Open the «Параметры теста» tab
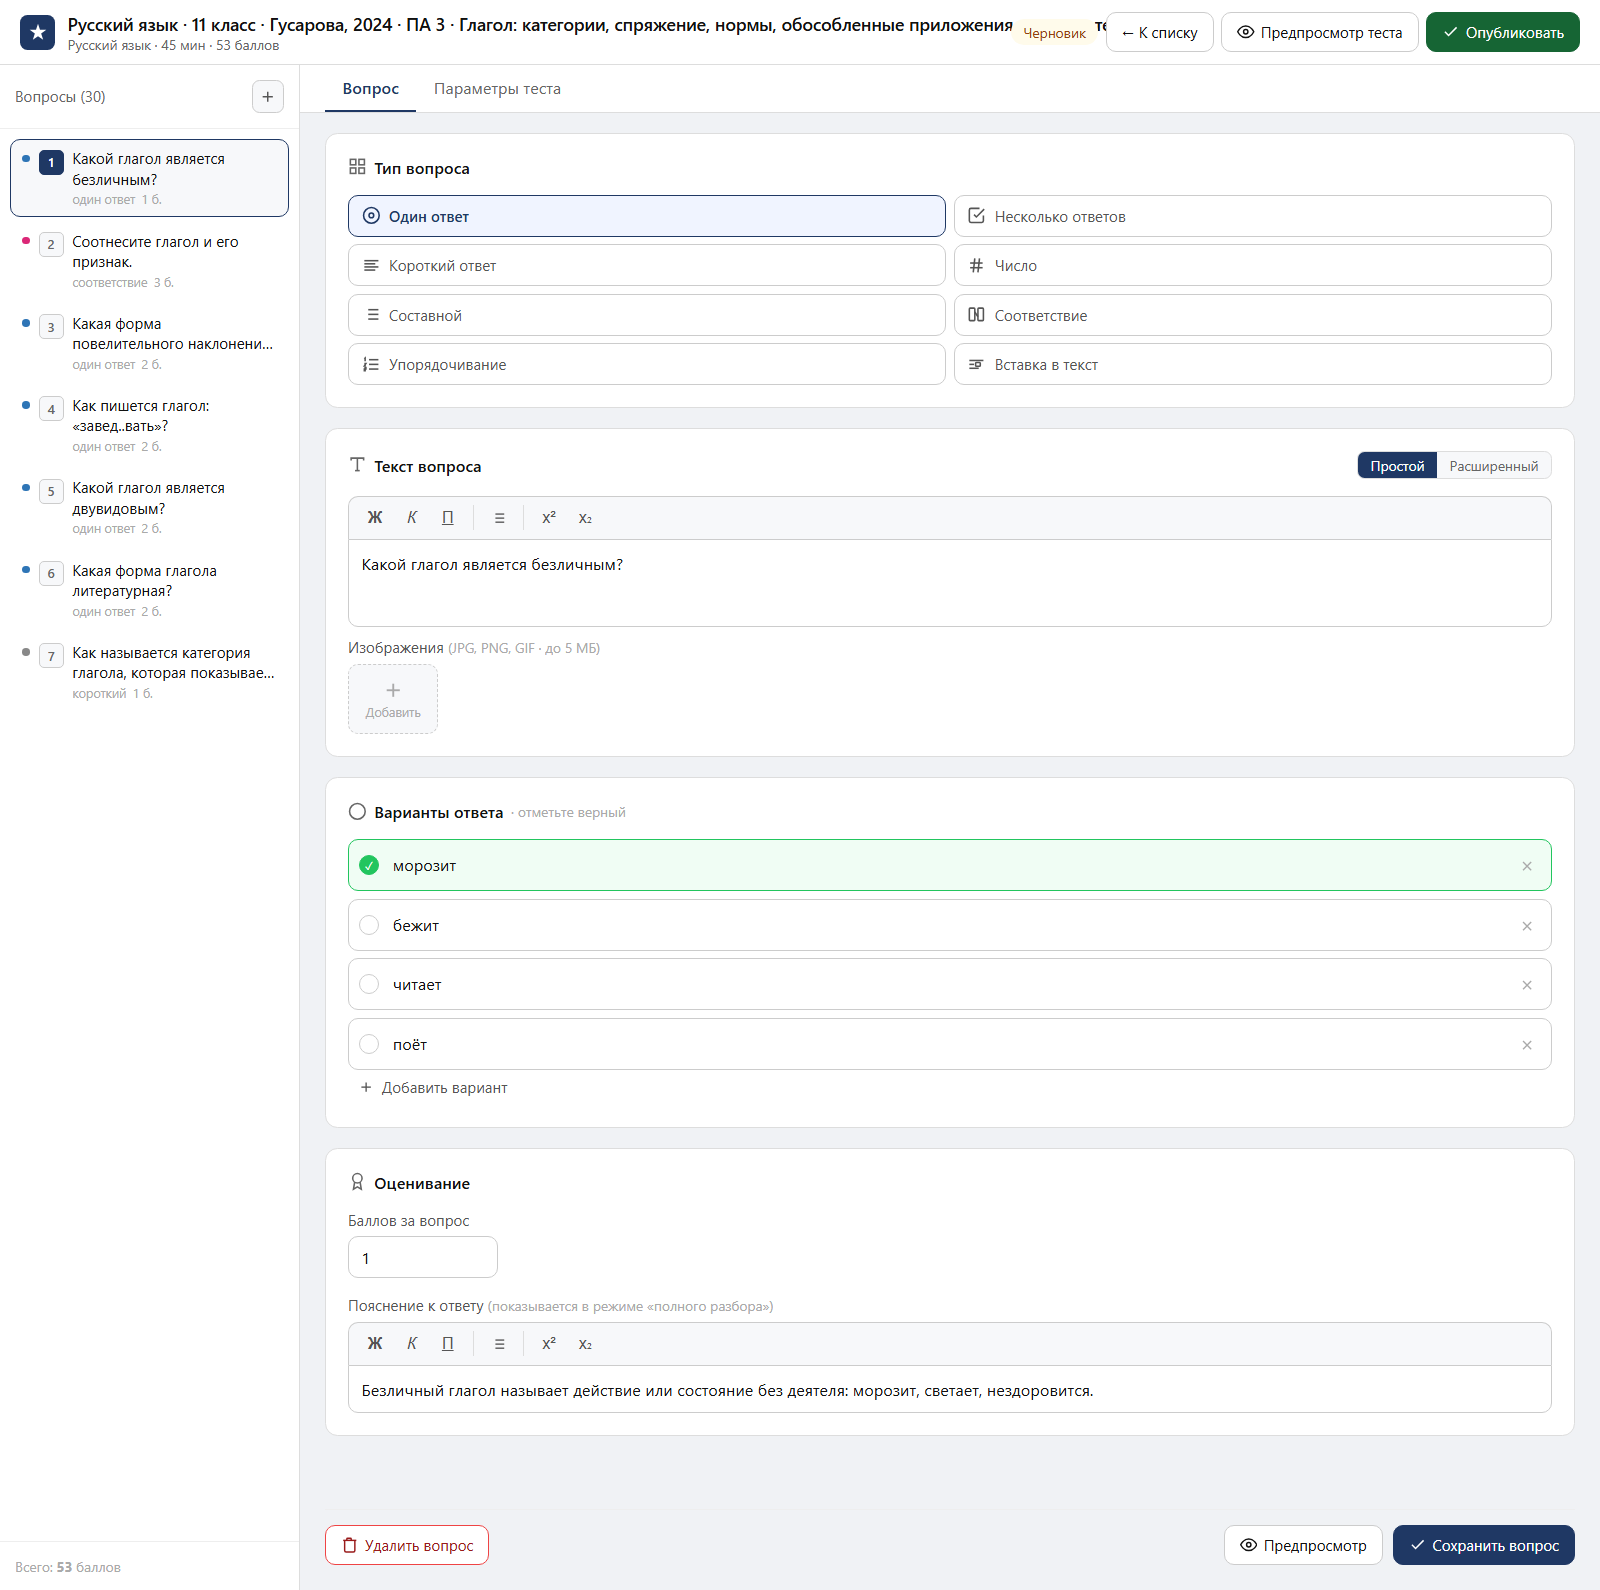The width and height of the screenshot is (1600, 1590). (x=497, y=89)
